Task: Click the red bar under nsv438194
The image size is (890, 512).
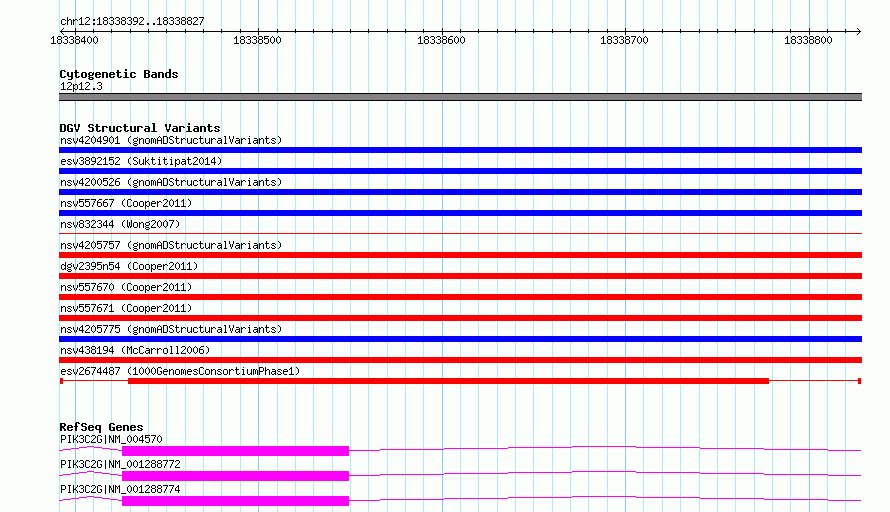Action: point(460,360)
